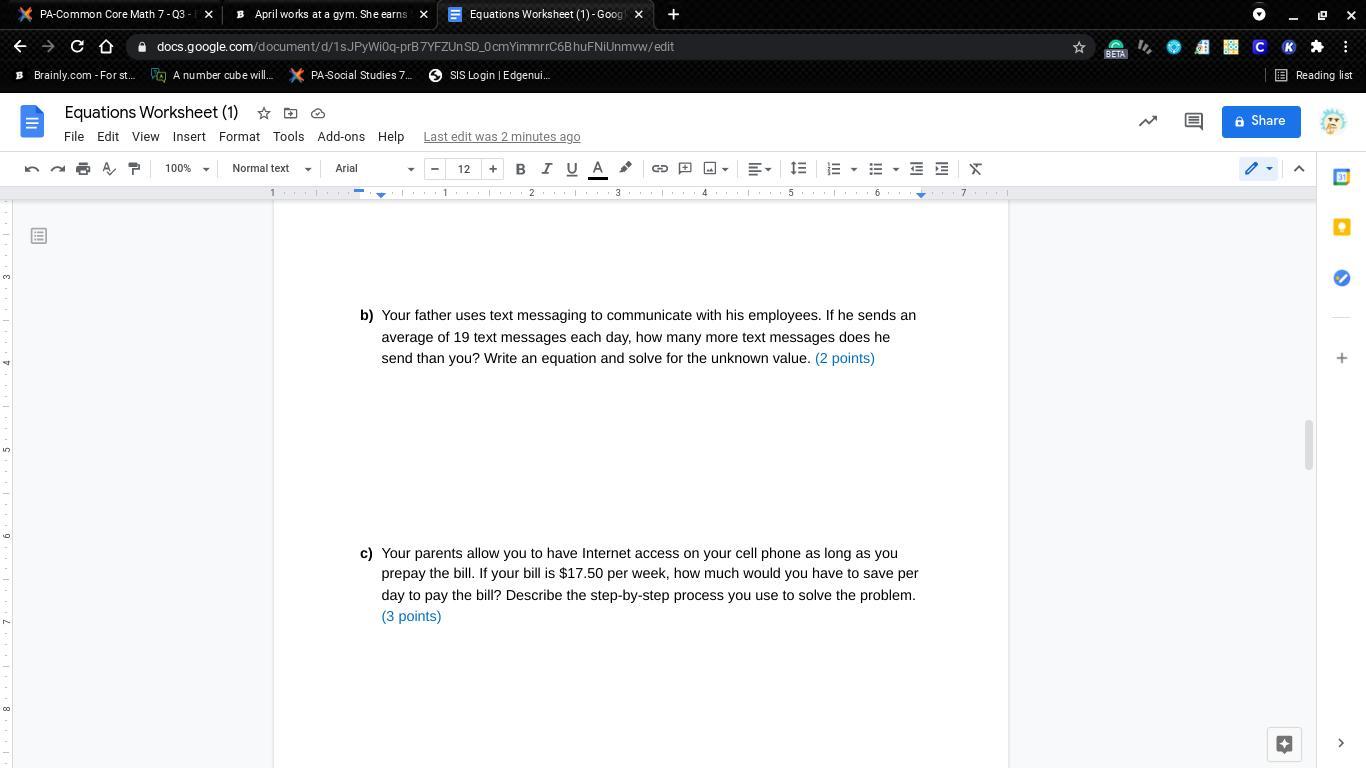Open comment history icon
The height and width of the screenshot is (768, 1366).
[x=1193, y=121]
